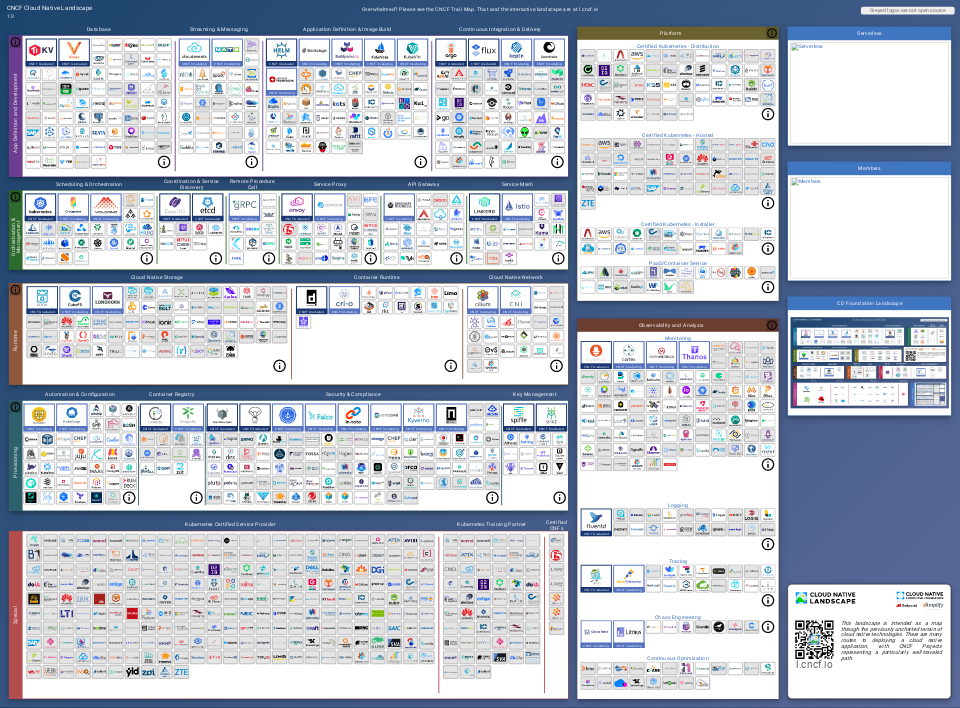The width and height of the screenshot is (960, 708).
Task: Click the ZTE logo under Certified Kubernetes - Hosted
Action: (x=588, y=203)
